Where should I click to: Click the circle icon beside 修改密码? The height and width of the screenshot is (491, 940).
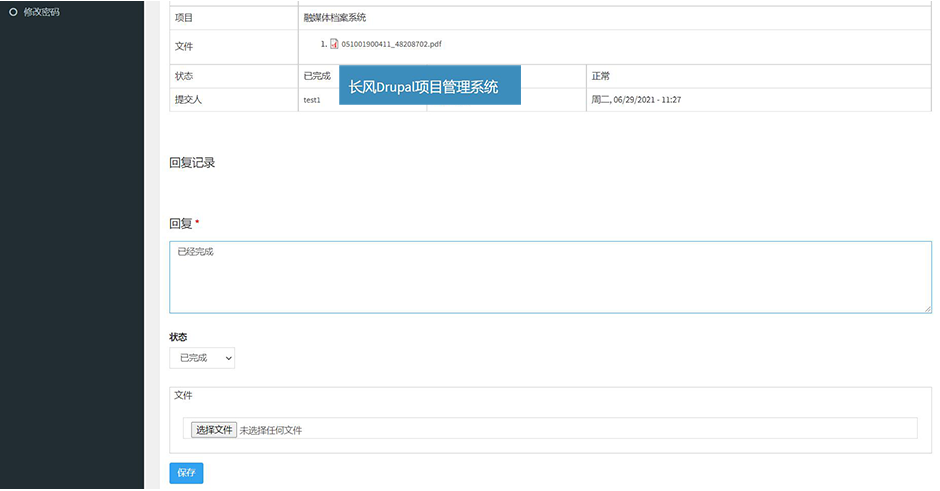click(x=13, y=12)
